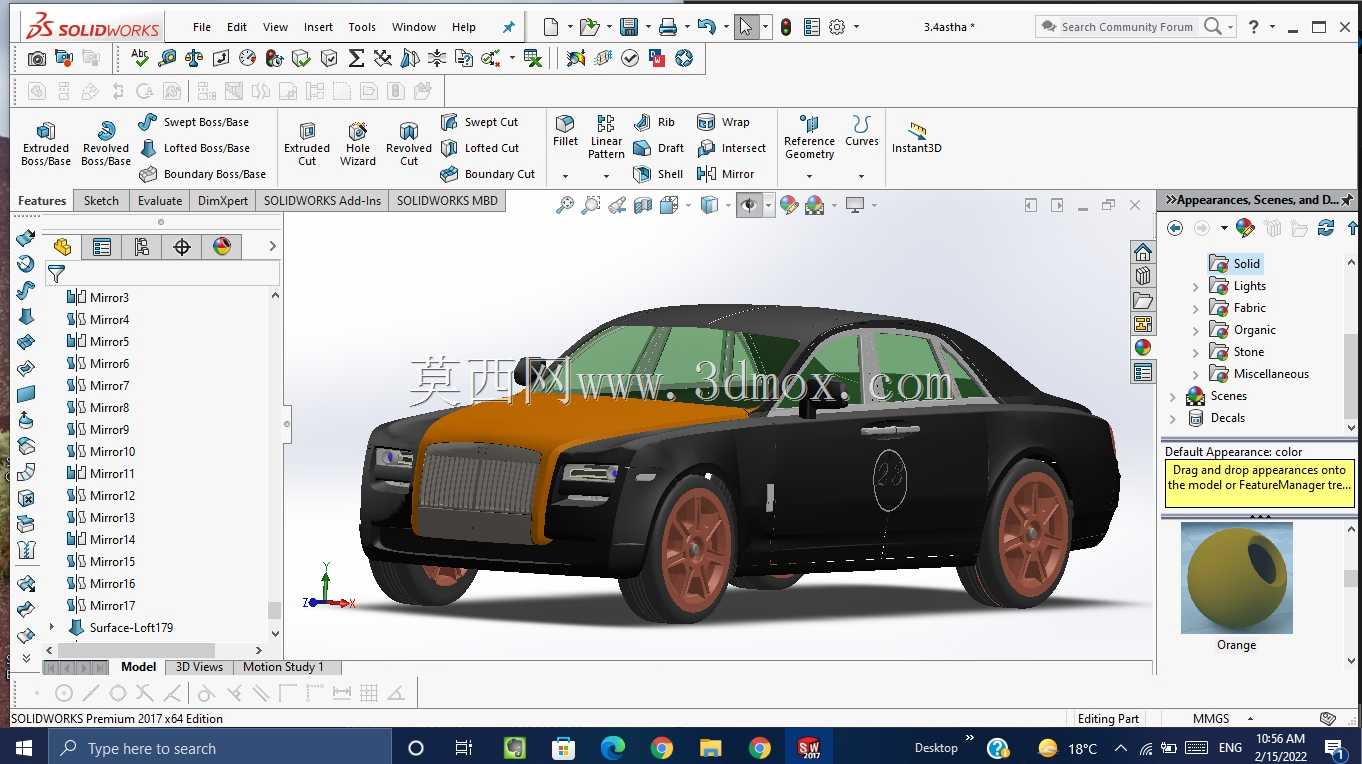Expand the FeatureManager tabs arrow

coord(272,246)
